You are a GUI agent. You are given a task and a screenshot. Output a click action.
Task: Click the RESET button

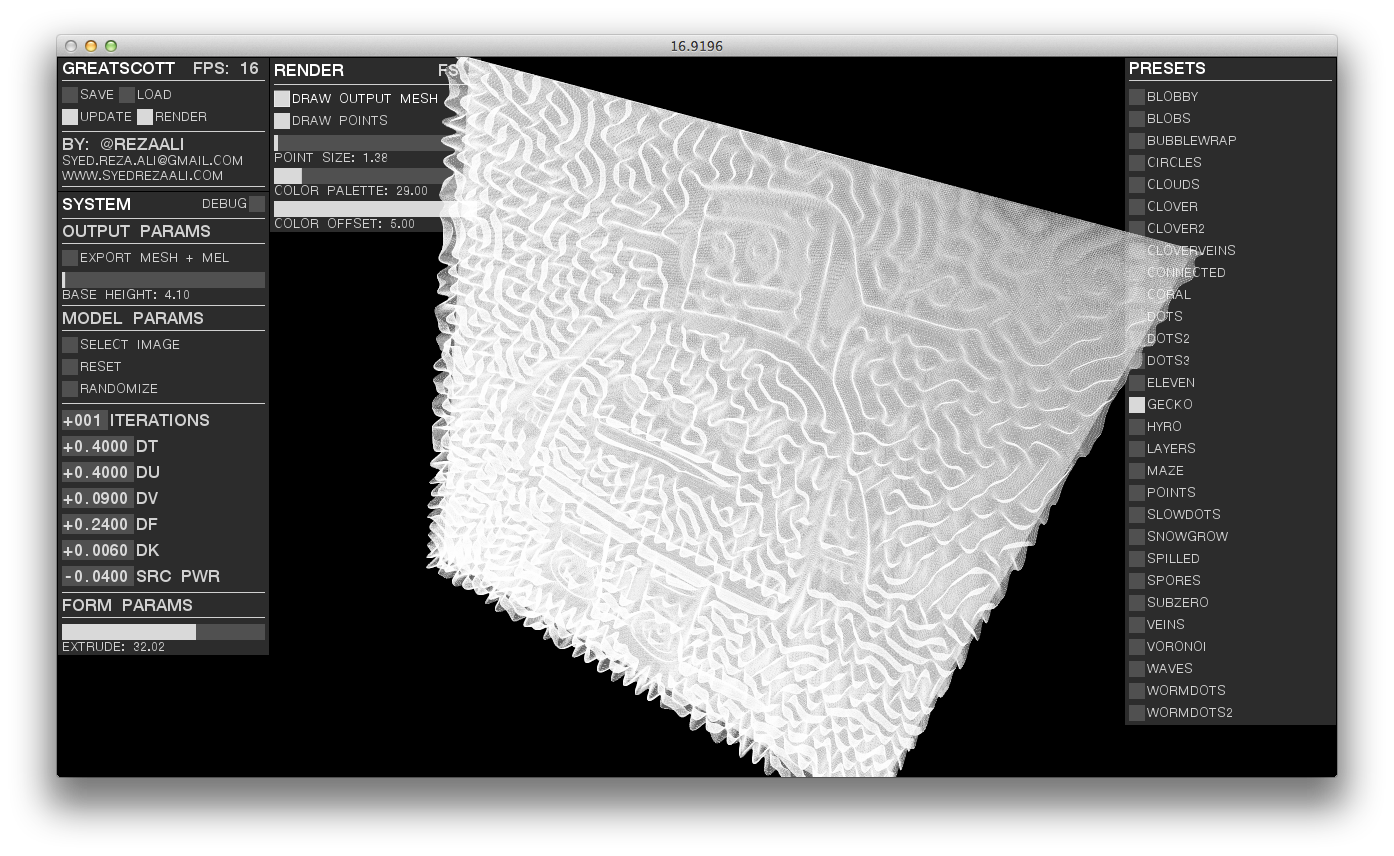pyautogui.click(x=70, y=366)
